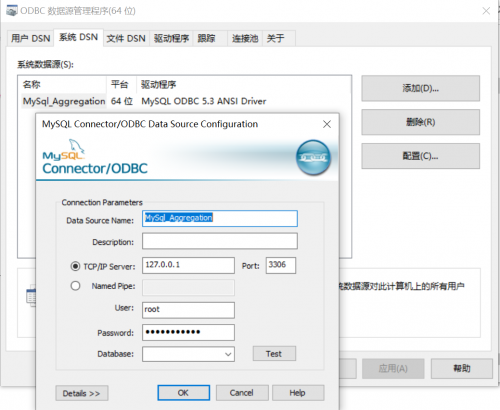Click the TCP/IP Server address field

click(188, 265)
